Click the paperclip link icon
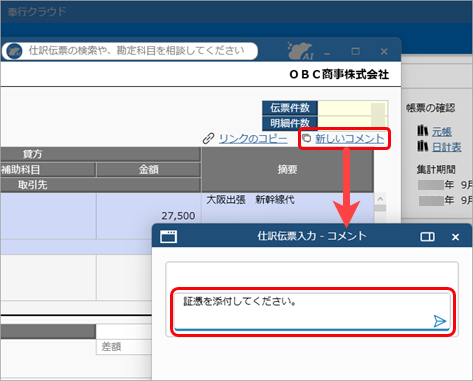The image size is (473, 381). pyautogui.click(x=208, y=138)
